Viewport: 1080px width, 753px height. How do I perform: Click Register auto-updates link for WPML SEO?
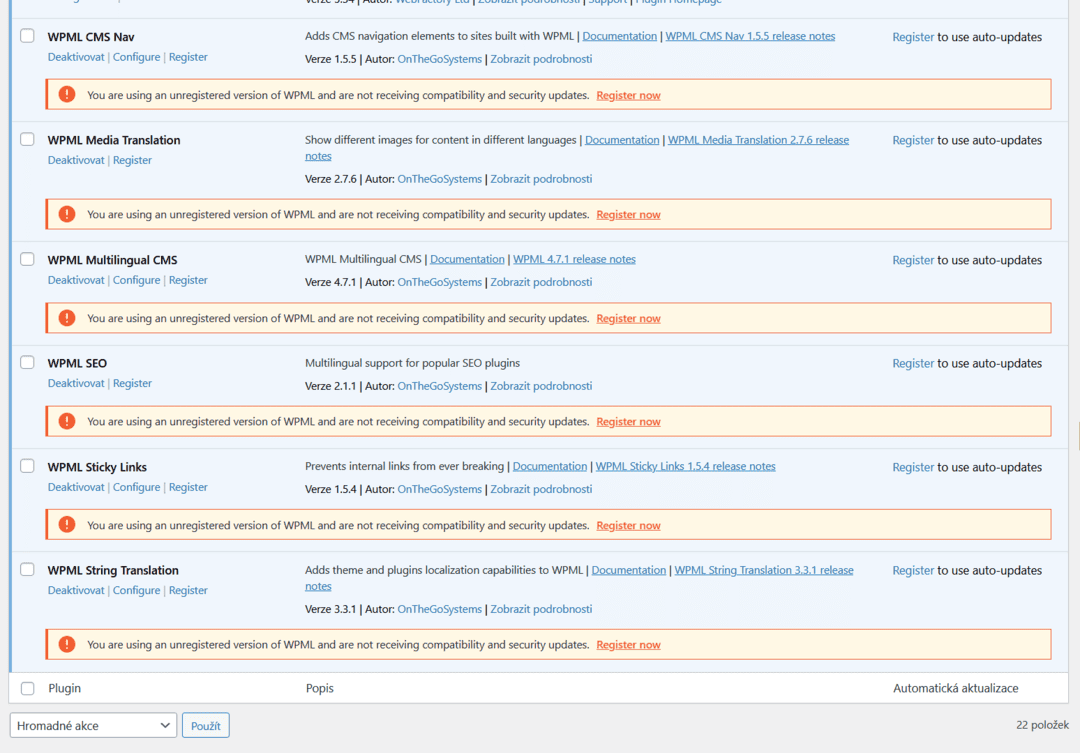(913, 364)
